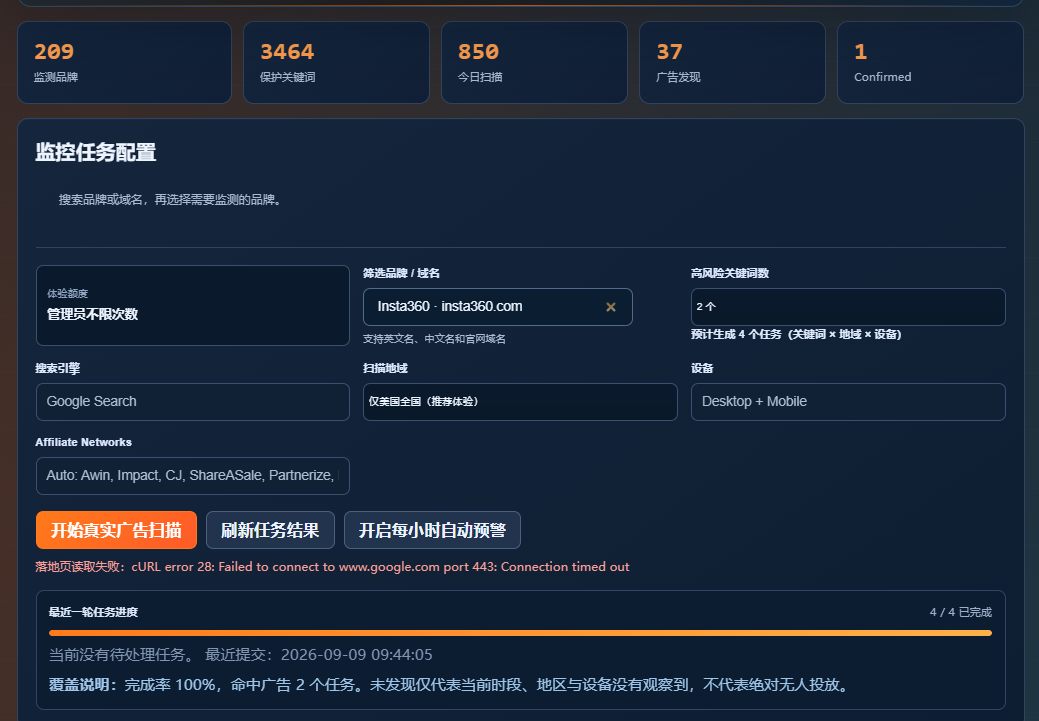Image resolution: width=1039 pixels, height=721 pixels.
Task: Clear the Insta360 brand filter with the X icon
Action: tap(611, 307)
